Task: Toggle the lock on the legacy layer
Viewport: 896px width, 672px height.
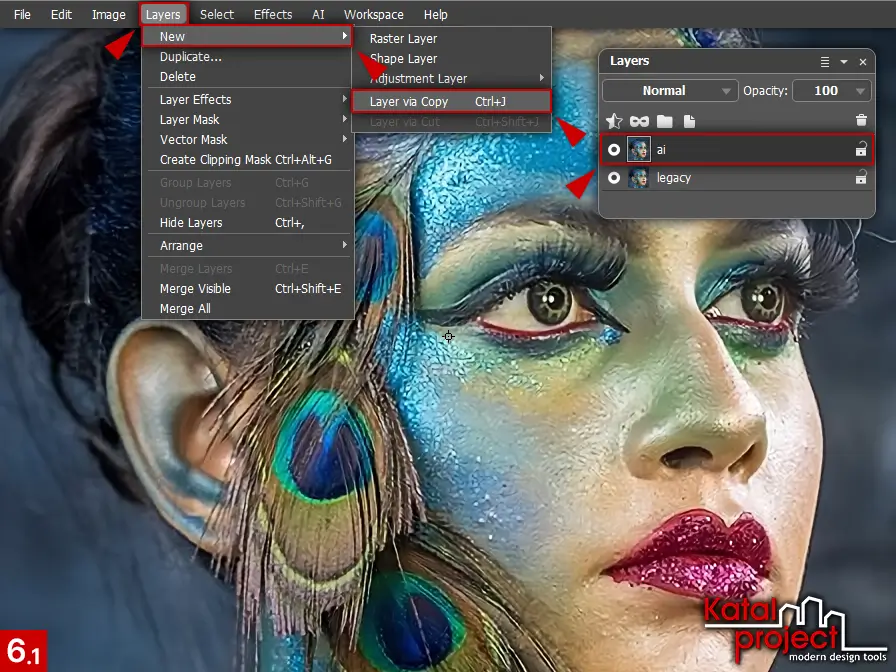Action: (x=860, y=178)
